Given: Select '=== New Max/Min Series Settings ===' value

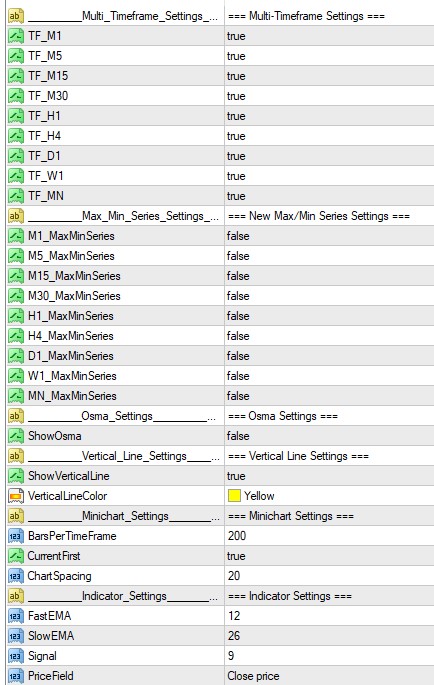Looking at the screenshot, I should 319,216.
